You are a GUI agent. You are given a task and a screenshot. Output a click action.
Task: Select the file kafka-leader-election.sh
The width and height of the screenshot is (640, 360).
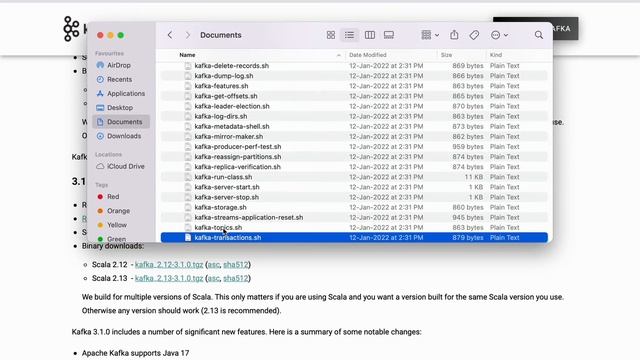(x=232, y=107)
